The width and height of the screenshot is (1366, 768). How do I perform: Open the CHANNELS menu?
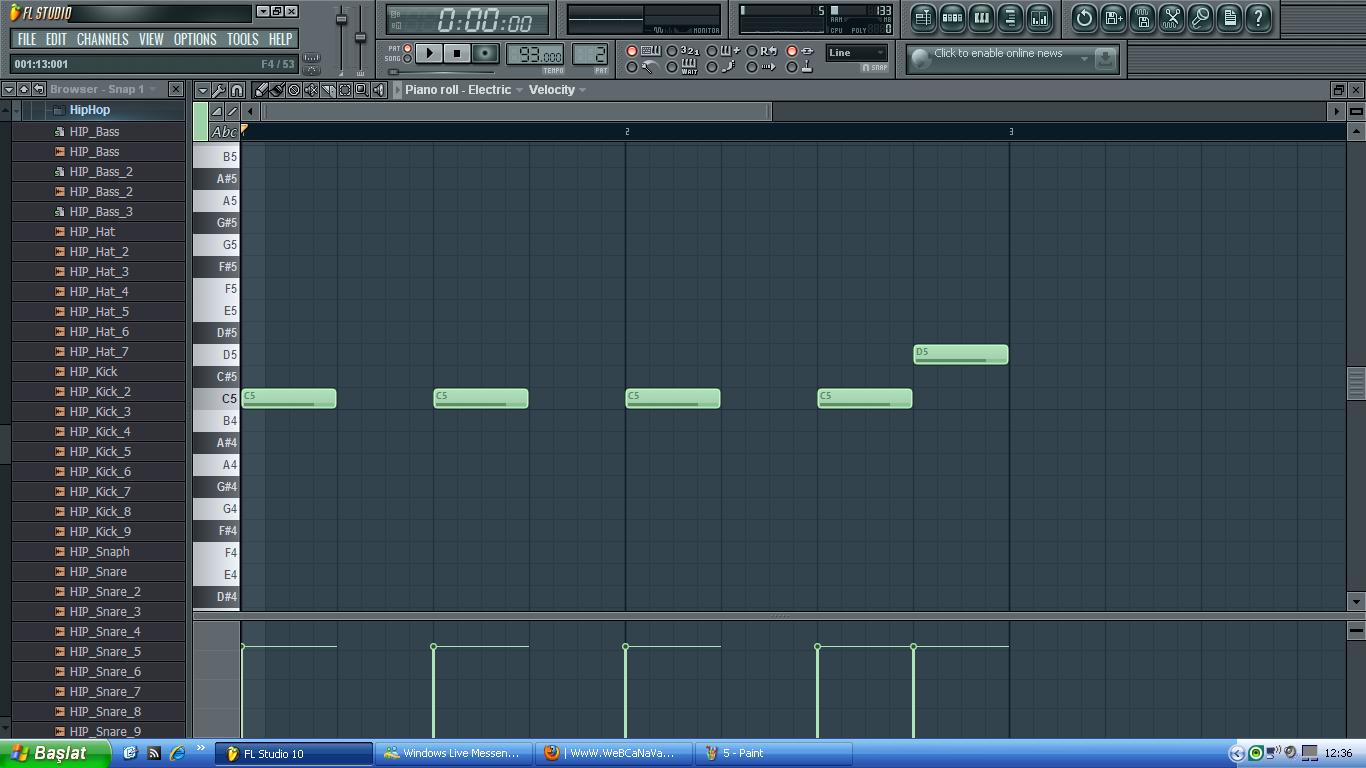pyautogui.click(x=102, y=39)
